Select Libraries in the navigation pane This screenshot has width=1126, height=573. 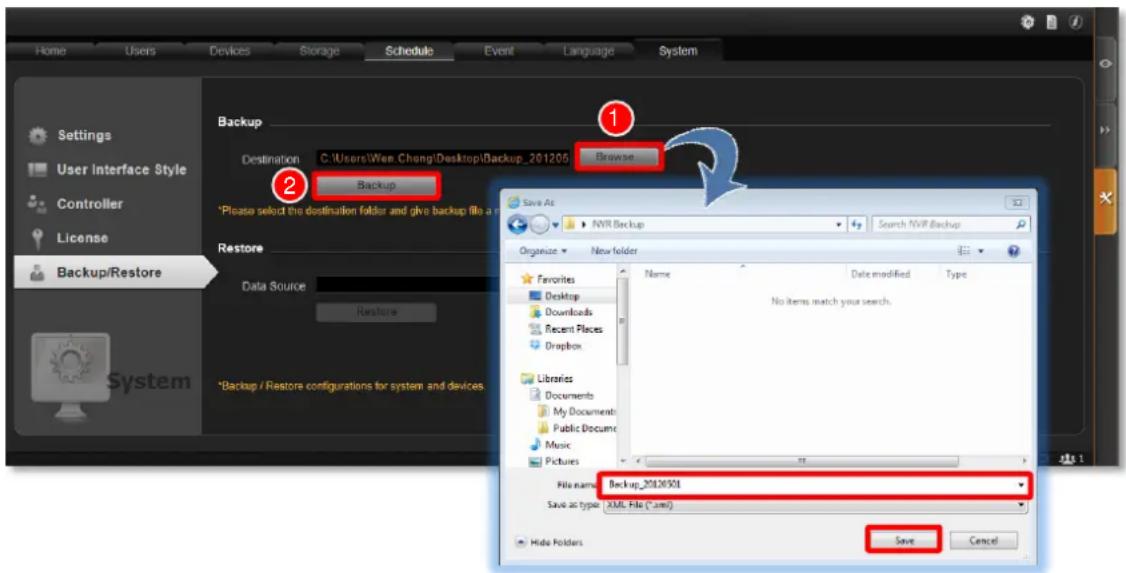click(x=547, y=378)
